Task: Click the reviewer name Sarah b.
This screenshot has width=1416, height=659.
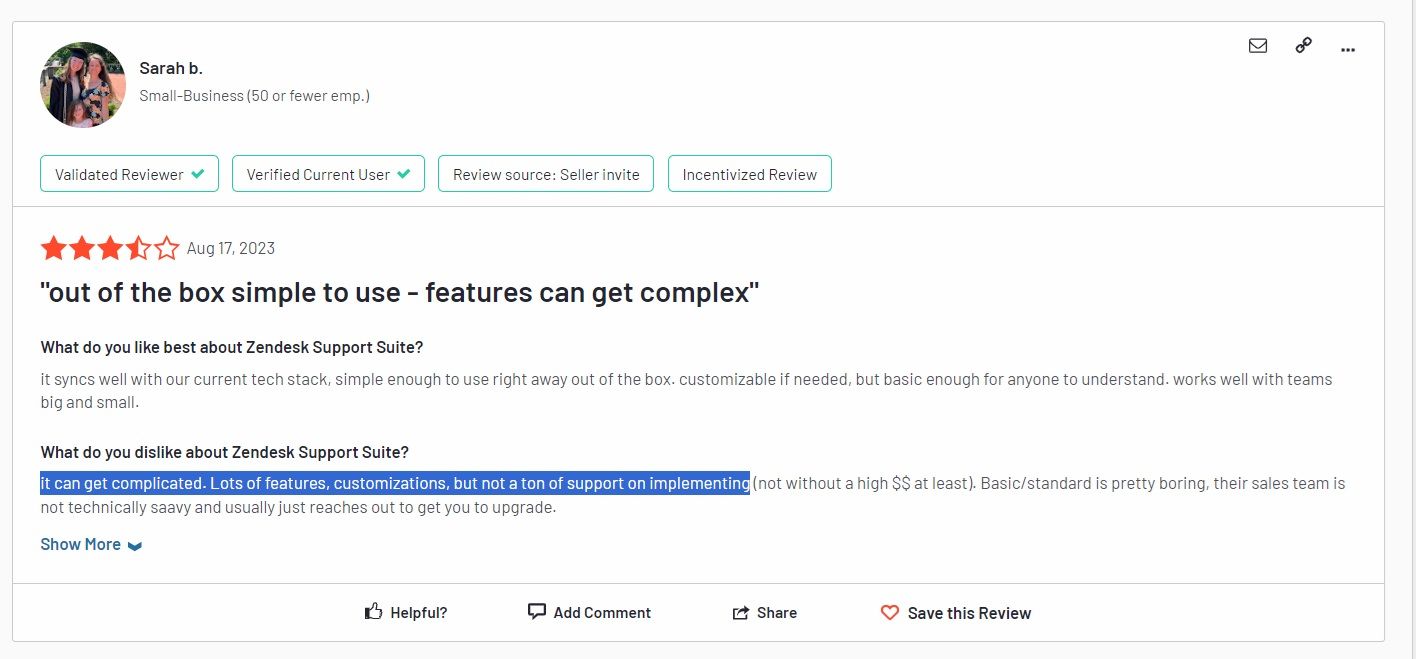Action: tap(171, 68)
